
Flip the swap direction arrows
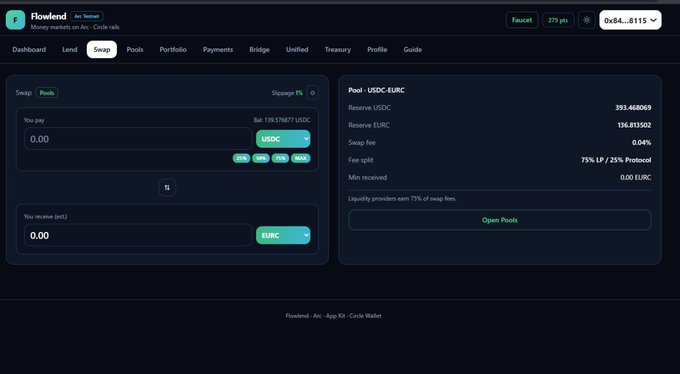(167, 187)
